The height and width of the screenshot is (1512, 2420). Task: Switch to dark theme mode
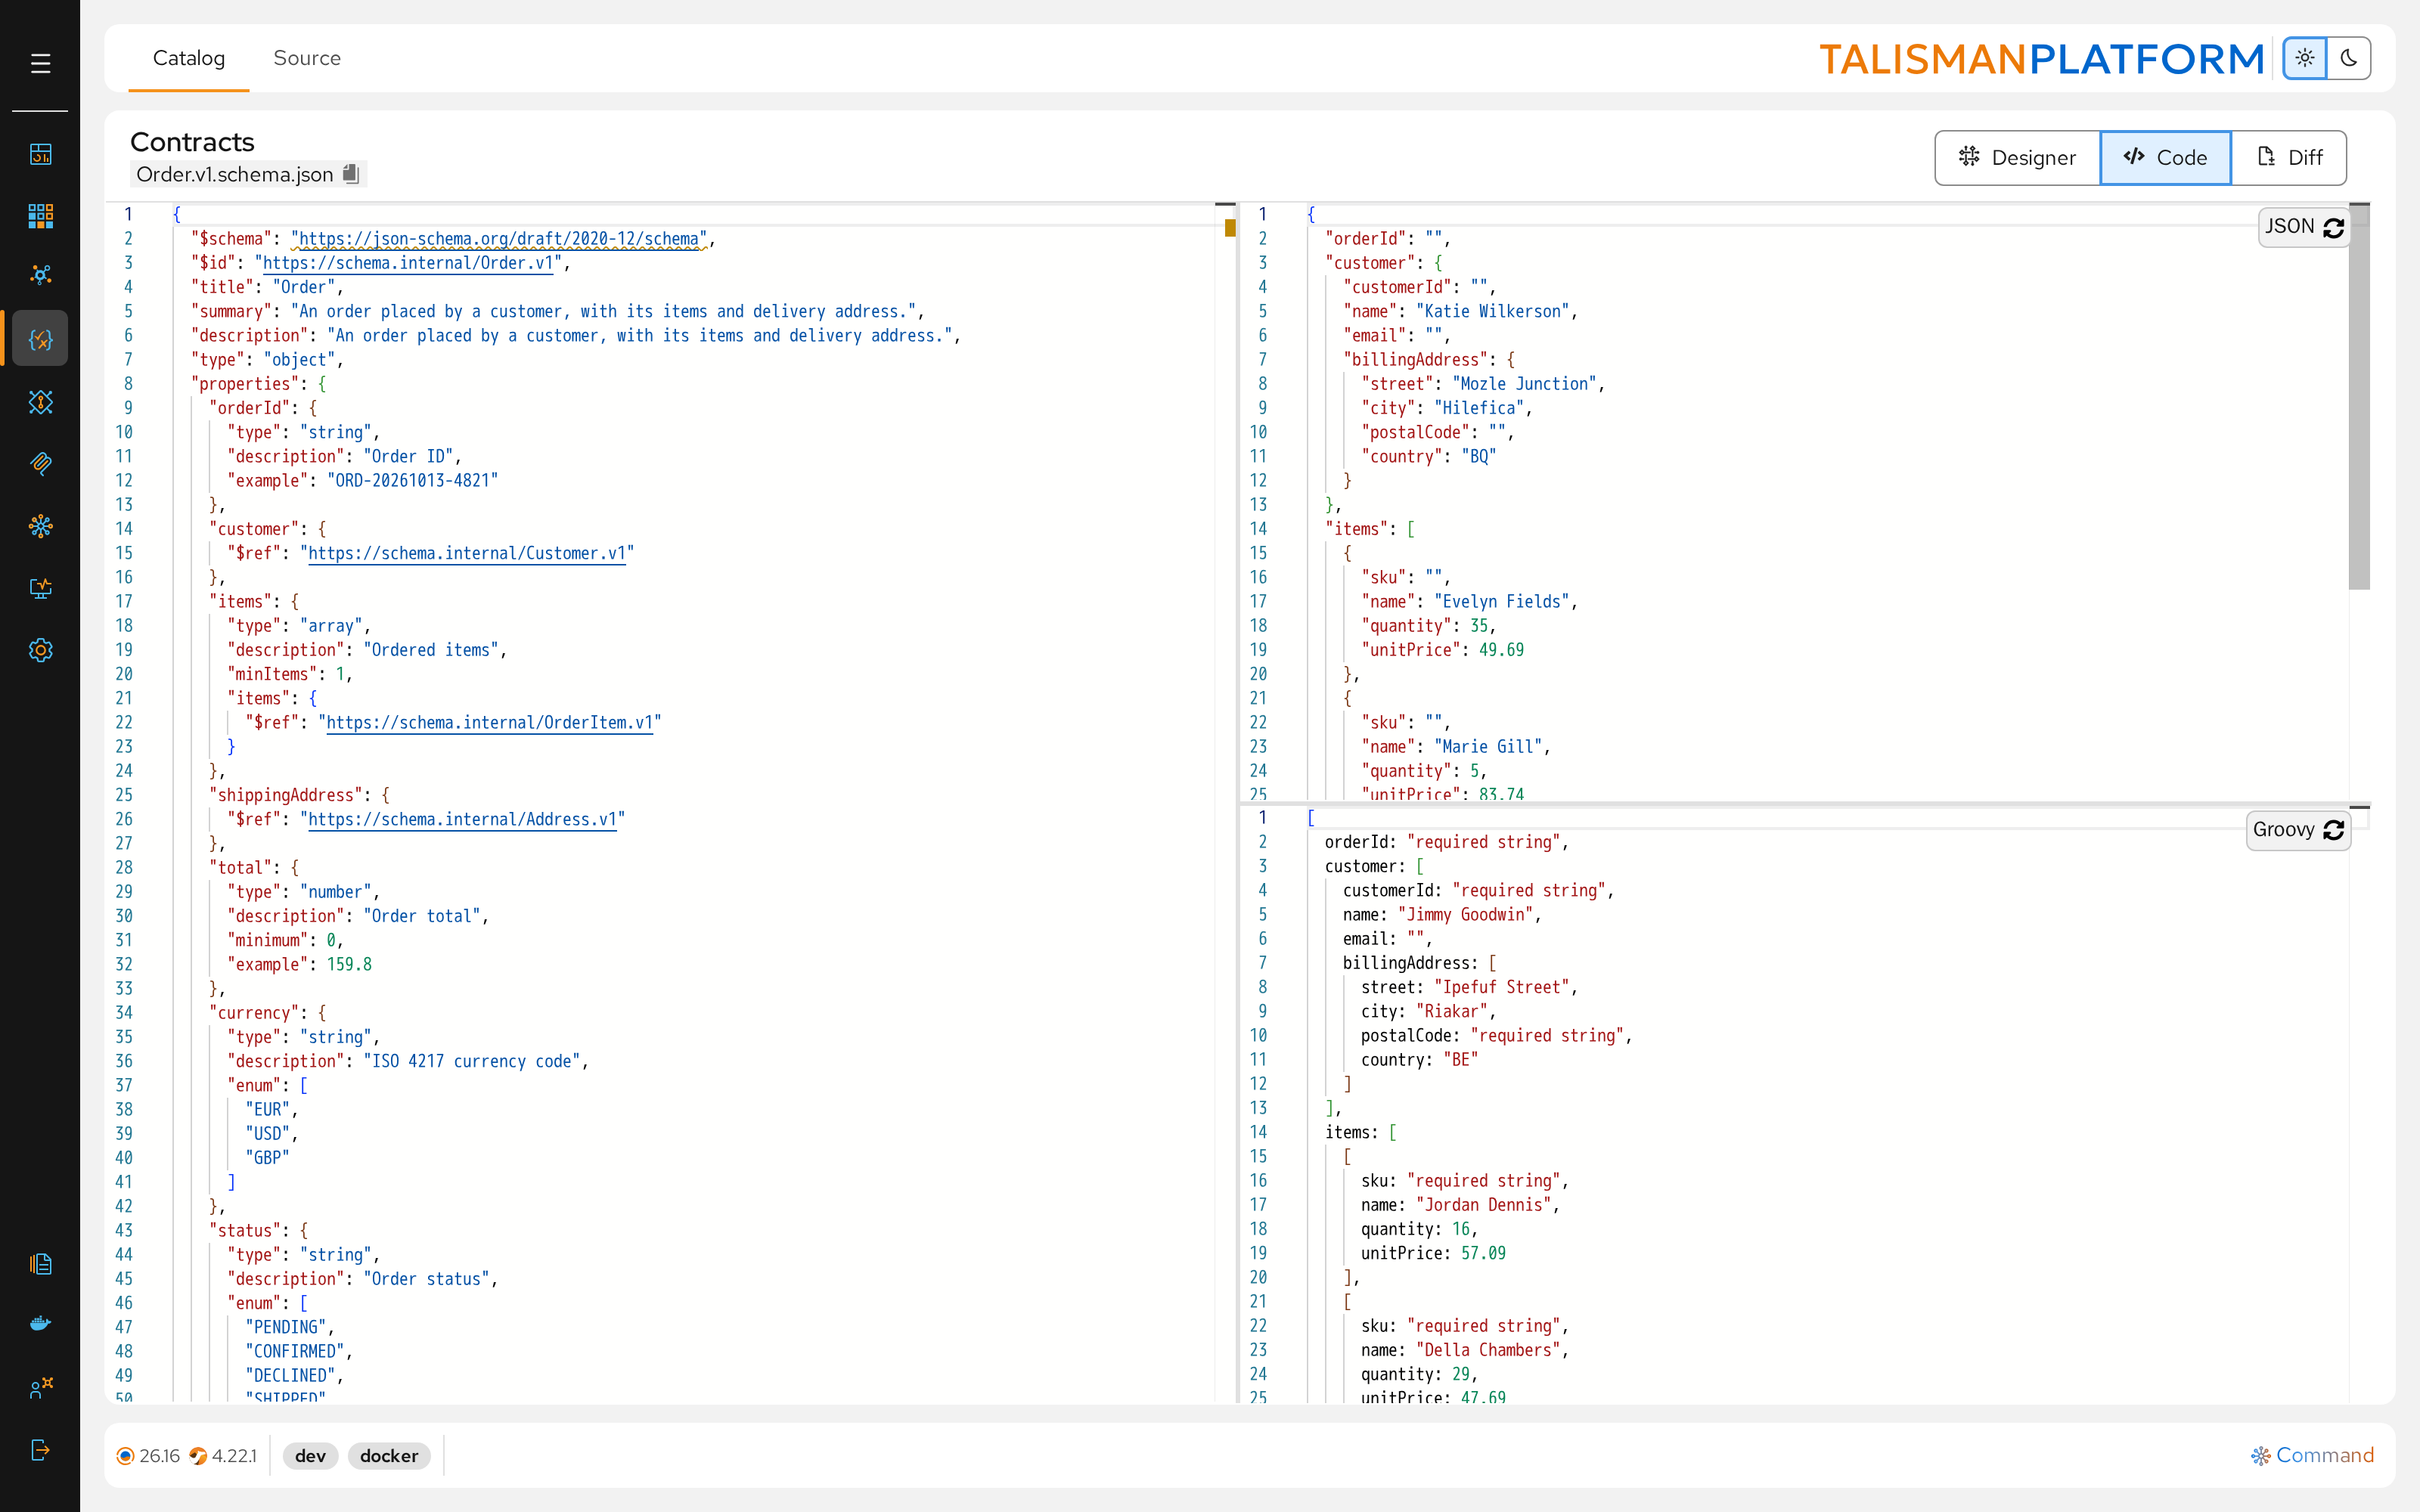pos(2349,58)
